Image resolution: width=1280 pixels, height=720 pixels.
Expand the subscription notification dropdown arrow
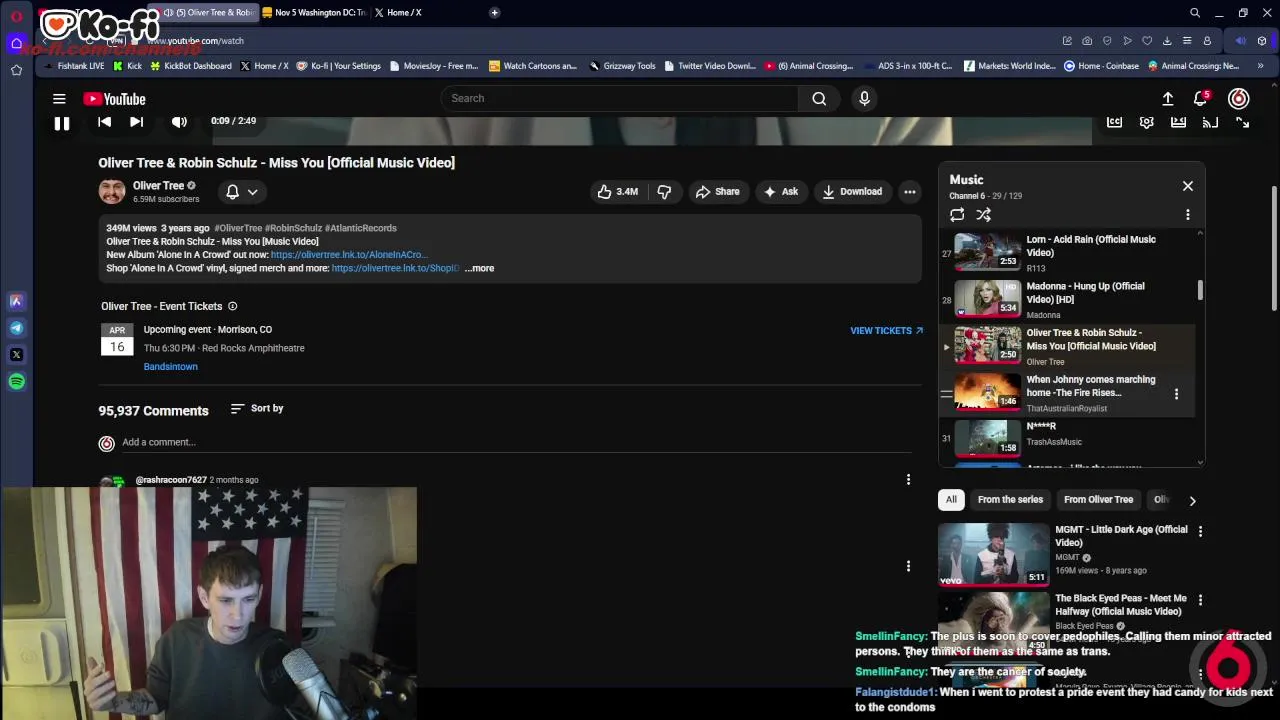pyautogui.click(x=253, y=192)
